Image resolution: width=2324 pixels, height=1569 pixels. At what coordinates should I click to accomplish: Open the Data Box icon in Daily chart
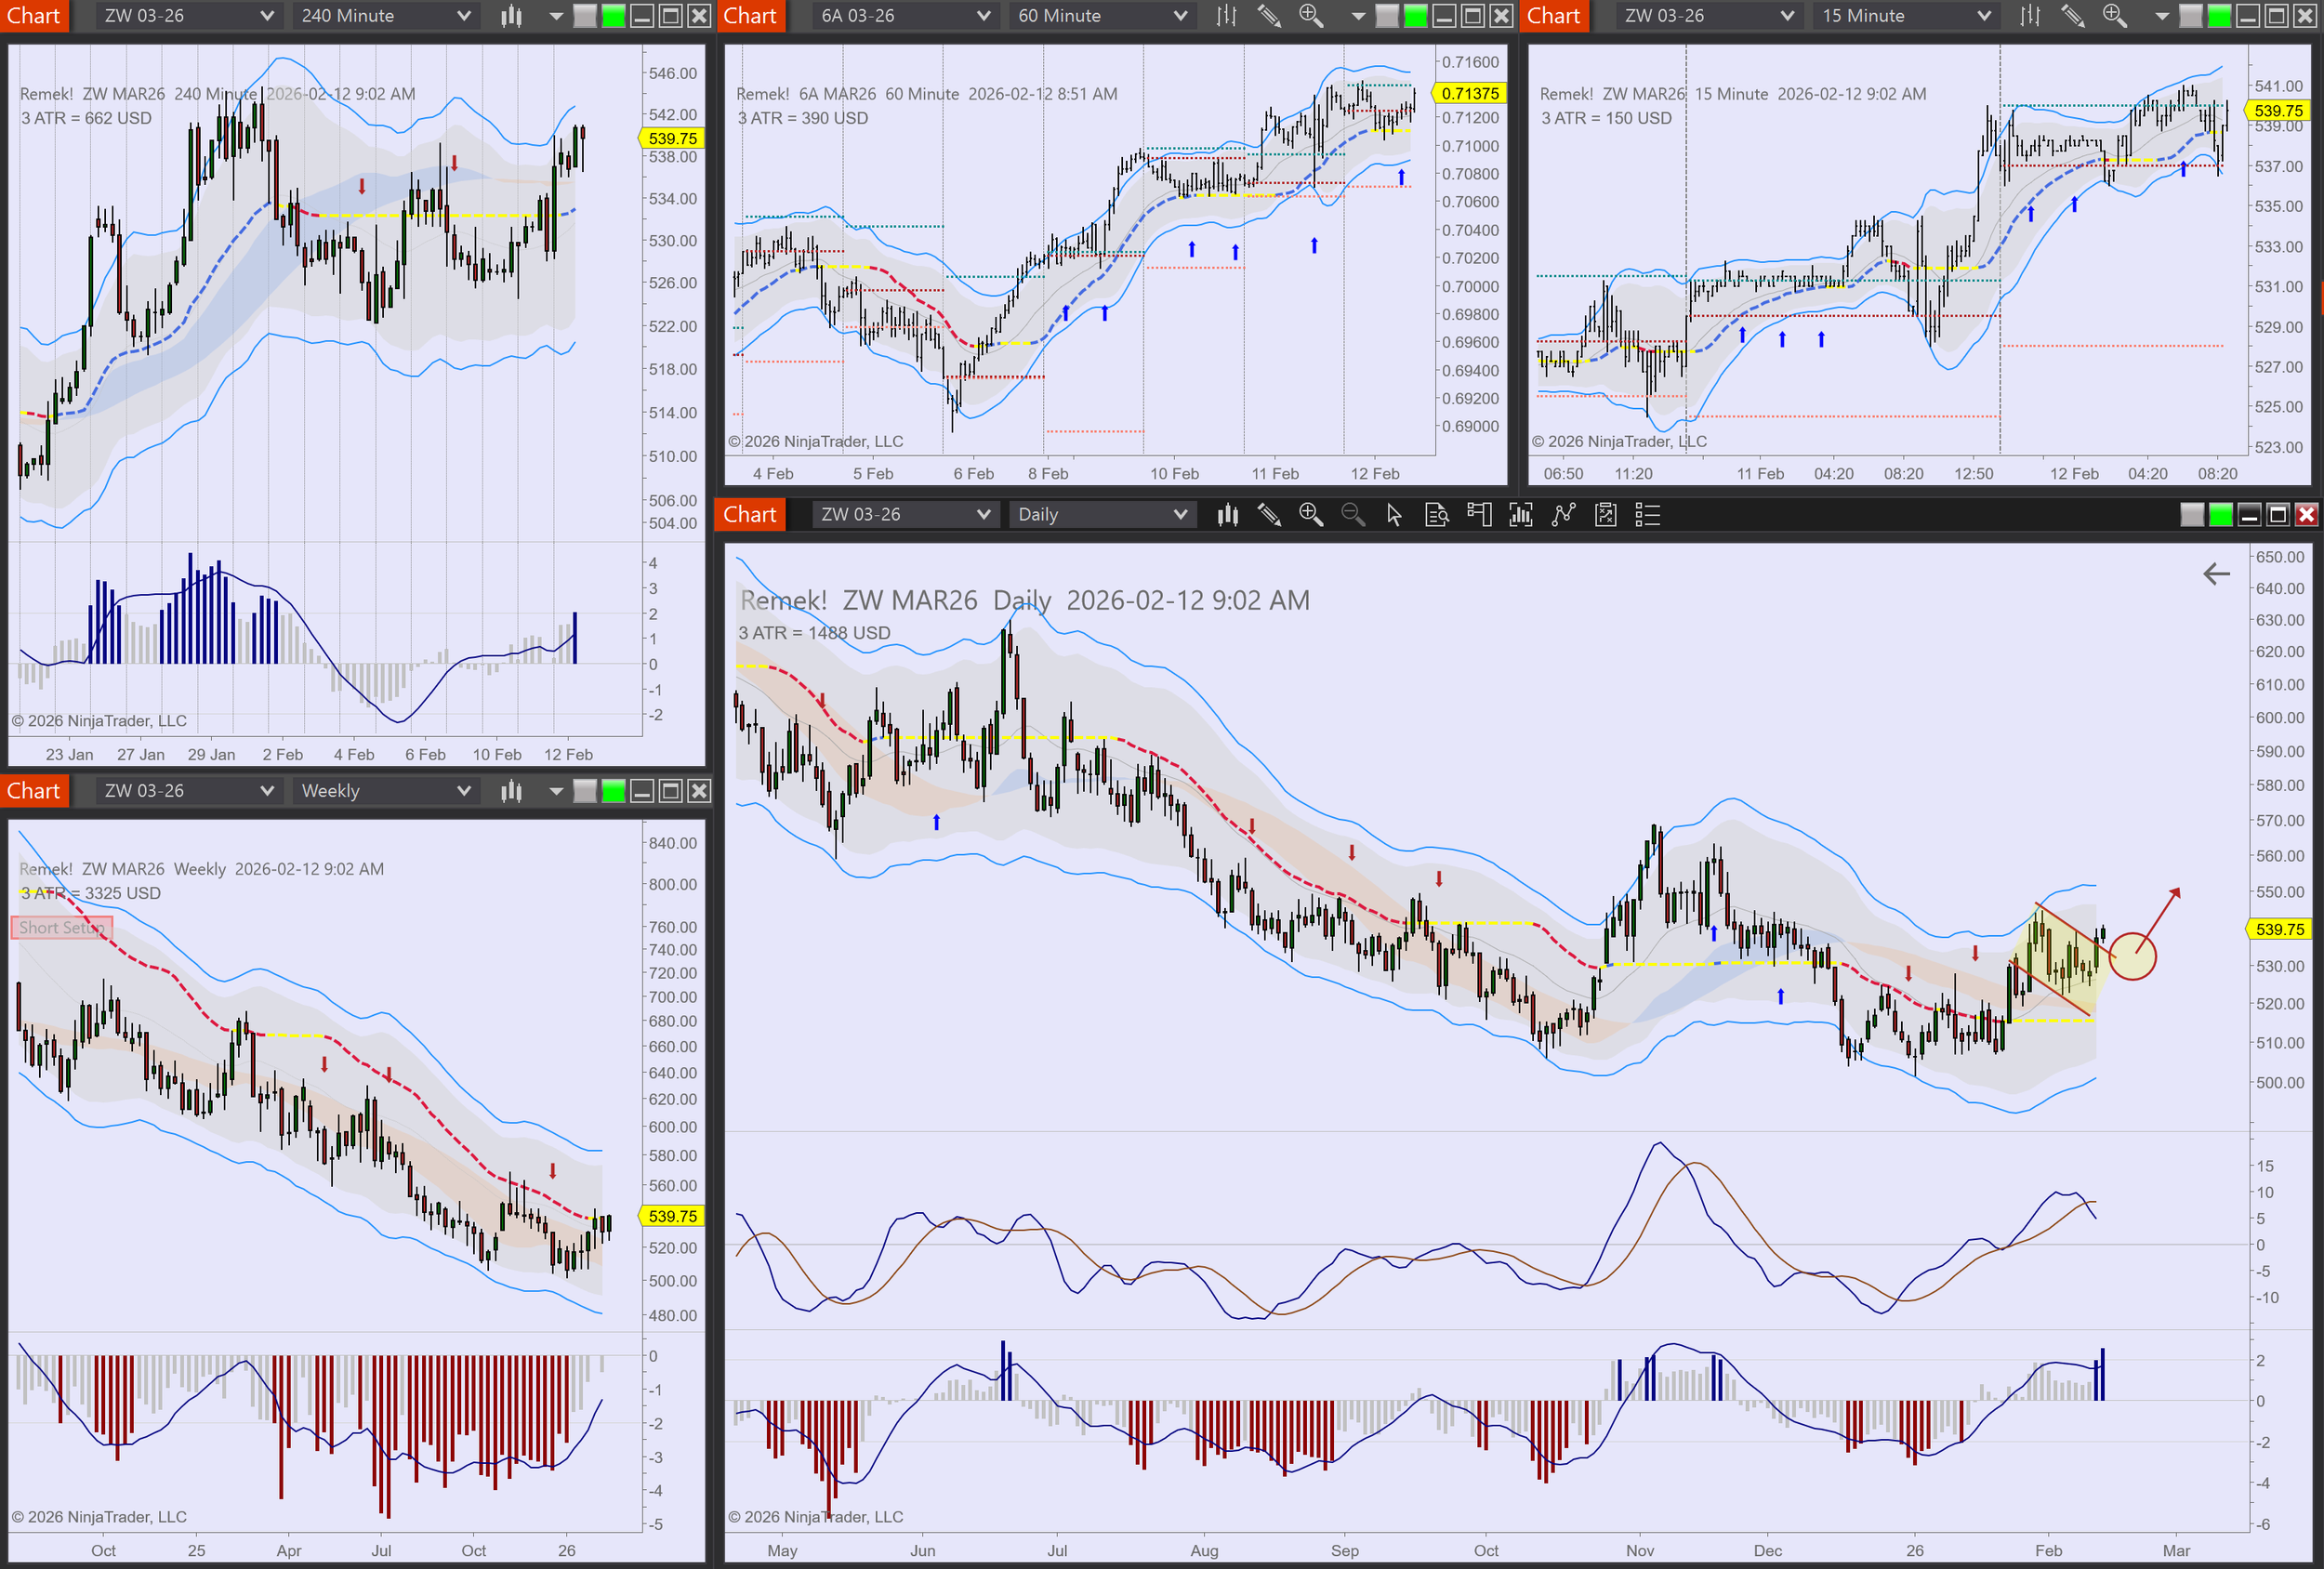coord(1436,515)
